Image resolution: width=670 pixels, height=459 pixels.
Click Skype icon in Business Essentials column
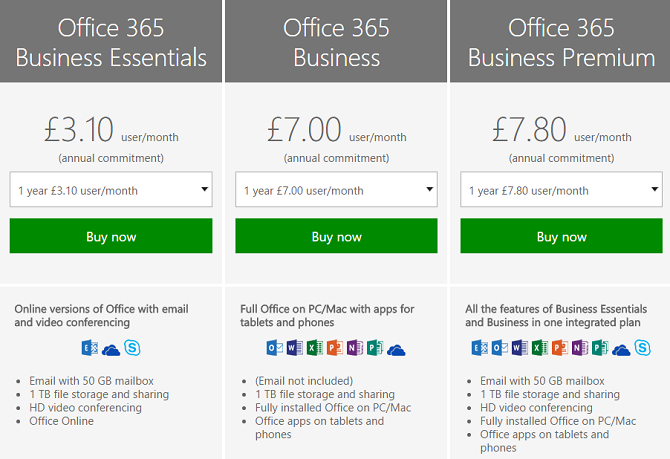[131, 349]
